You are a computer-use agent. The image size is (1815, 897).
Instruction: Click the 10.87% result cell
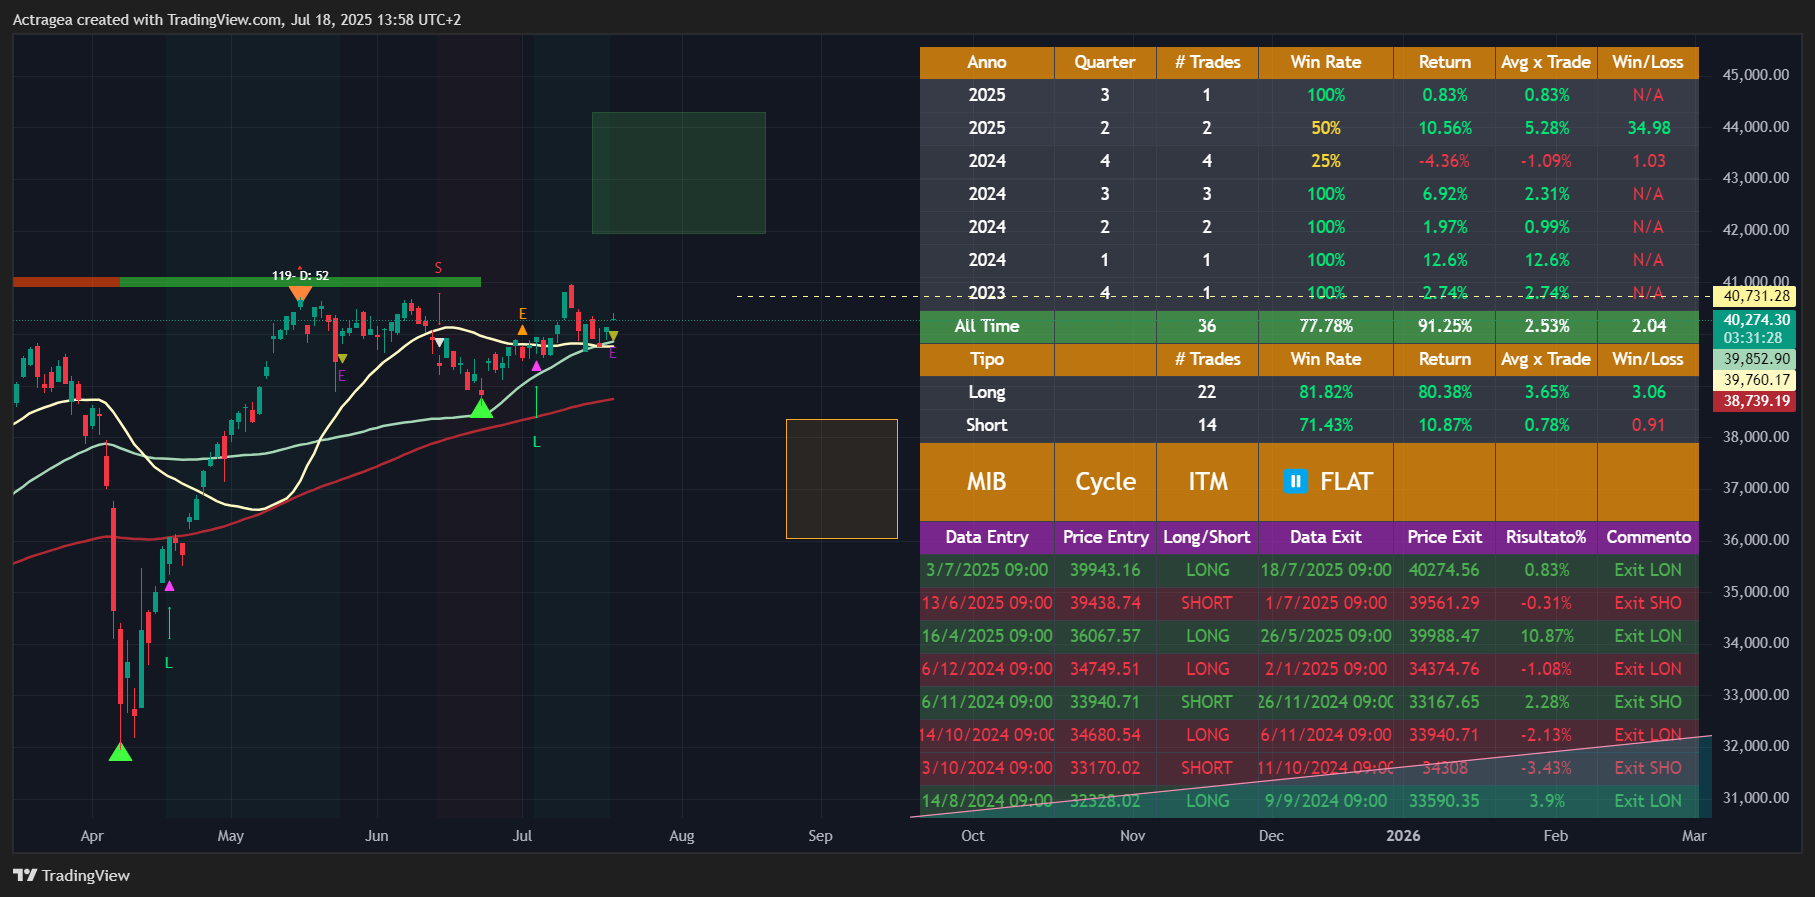coord(1546,636)
